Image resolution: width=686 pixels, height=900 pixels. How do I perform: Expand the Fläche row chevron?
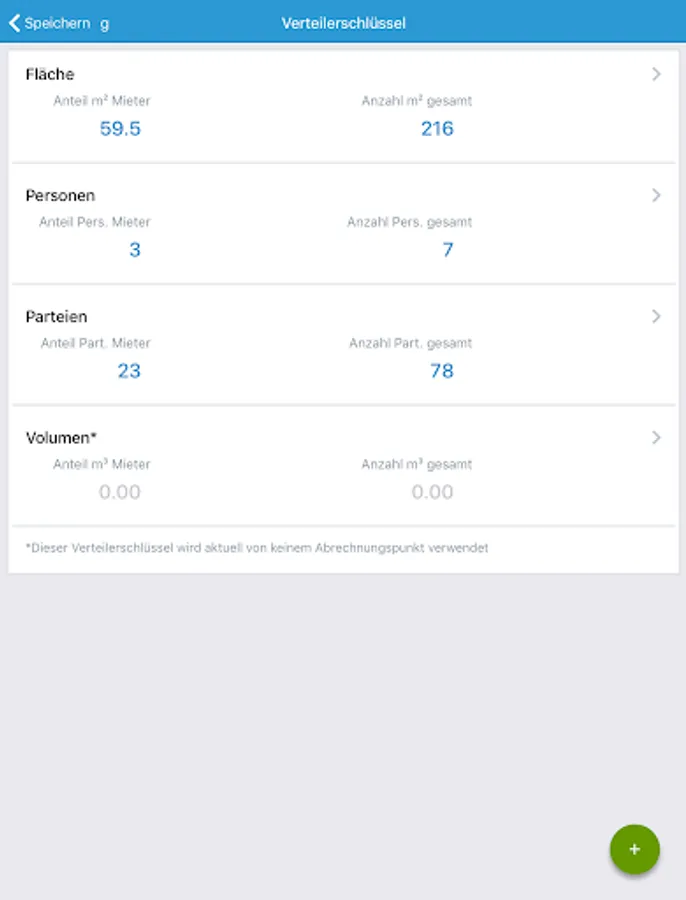(656, 74)
